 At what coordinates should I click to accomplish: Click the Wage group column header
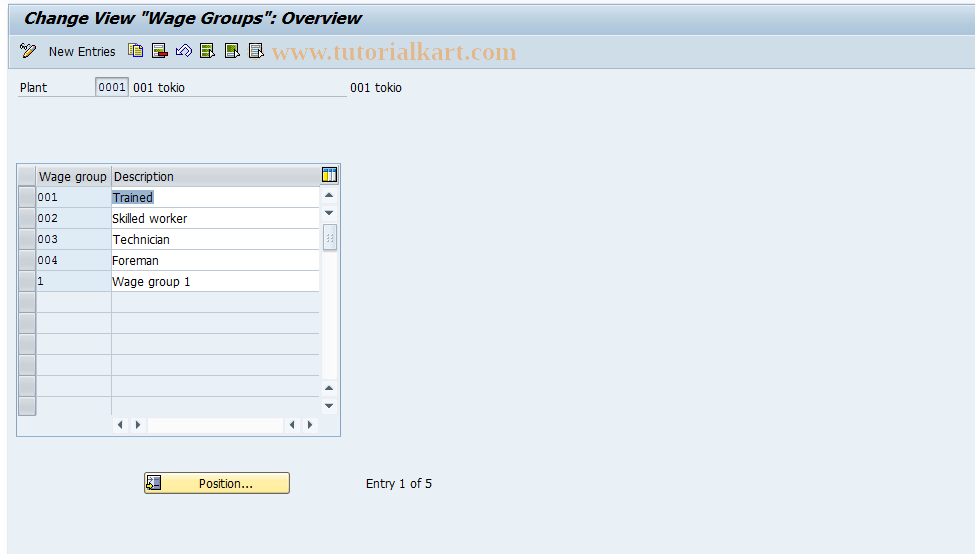tap(73, 177)
